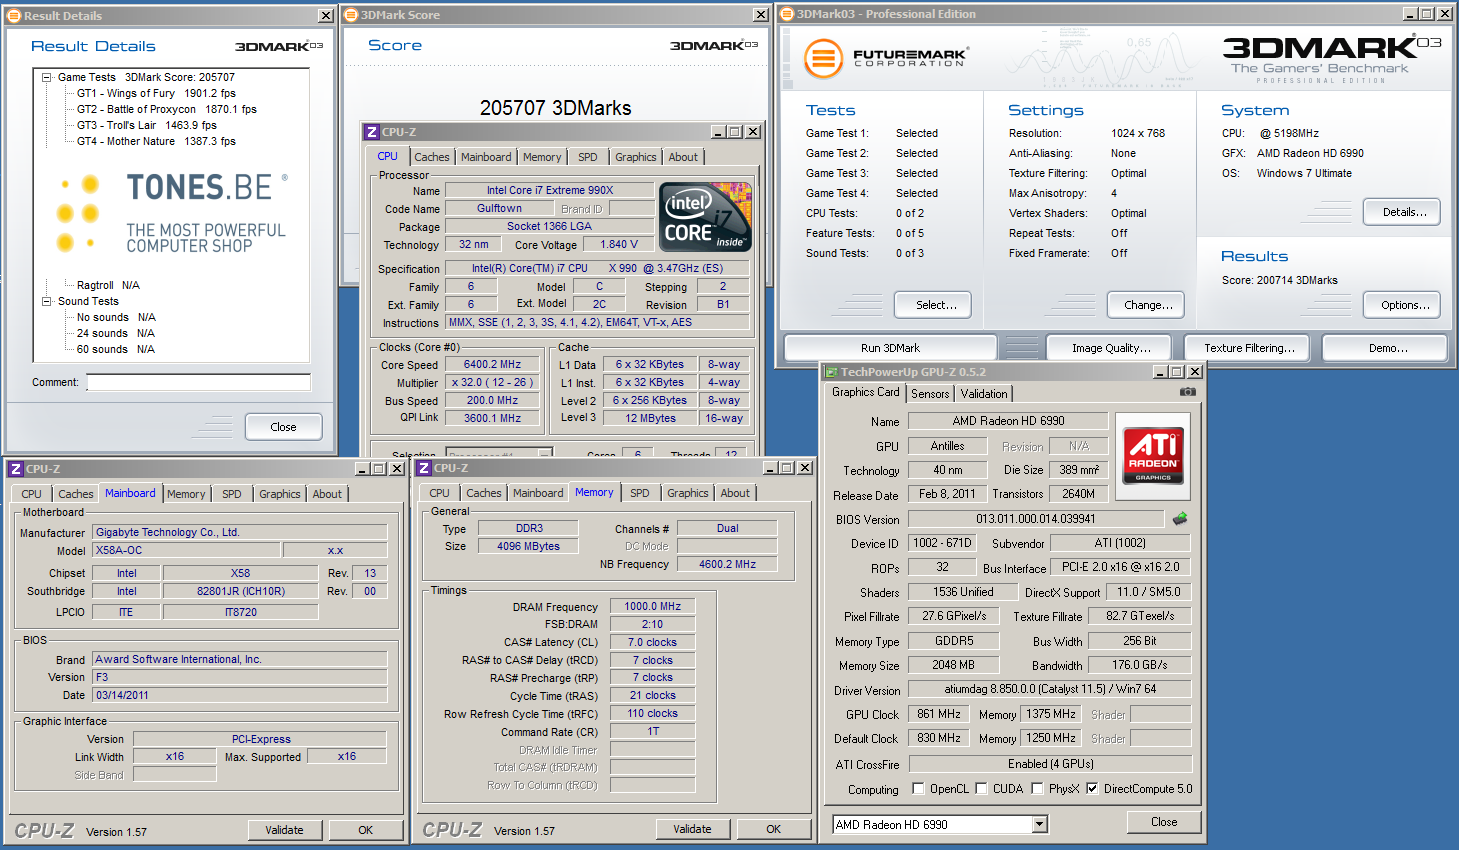Select GT4 - Mother Nature result row
Screen dimensions: 1459x850
(156, 141)
